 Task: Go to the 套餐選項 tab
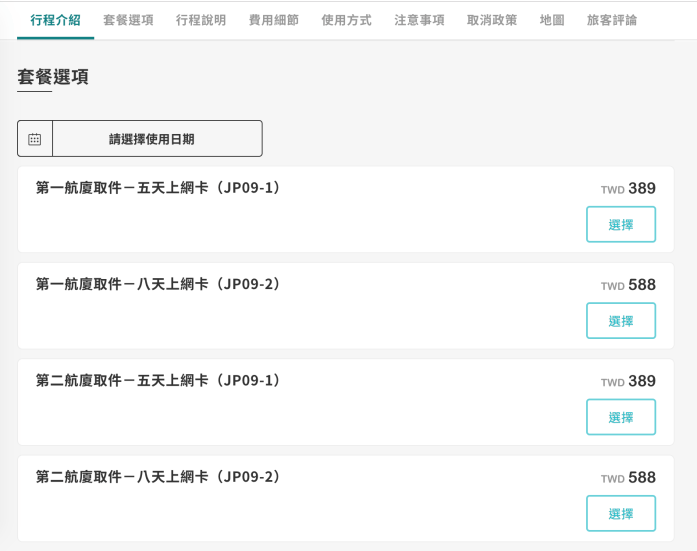point(128,20)
